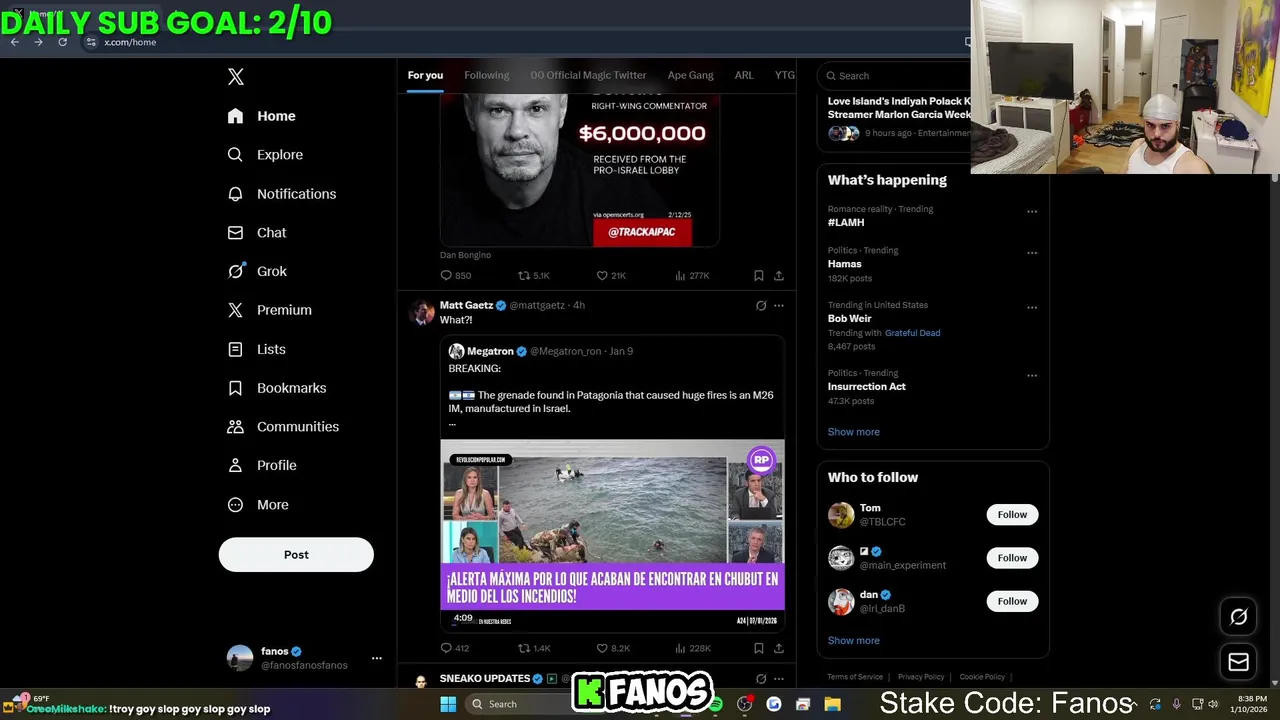Viewport: 1280px width, 720px height.
Task: Bookmark the Dan Bongino post
Action: coord(758,275)
